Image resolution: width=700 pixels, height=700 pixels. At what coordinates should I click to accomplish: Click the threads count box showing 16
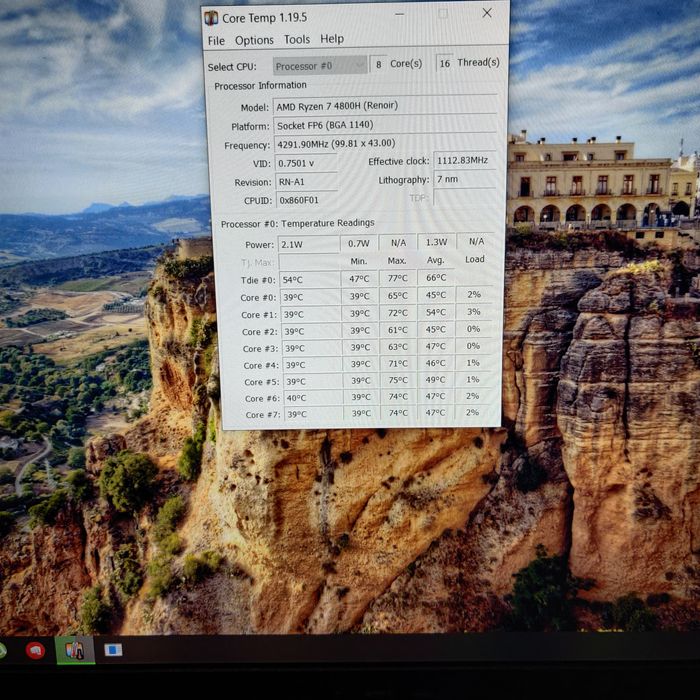point(444,63)
